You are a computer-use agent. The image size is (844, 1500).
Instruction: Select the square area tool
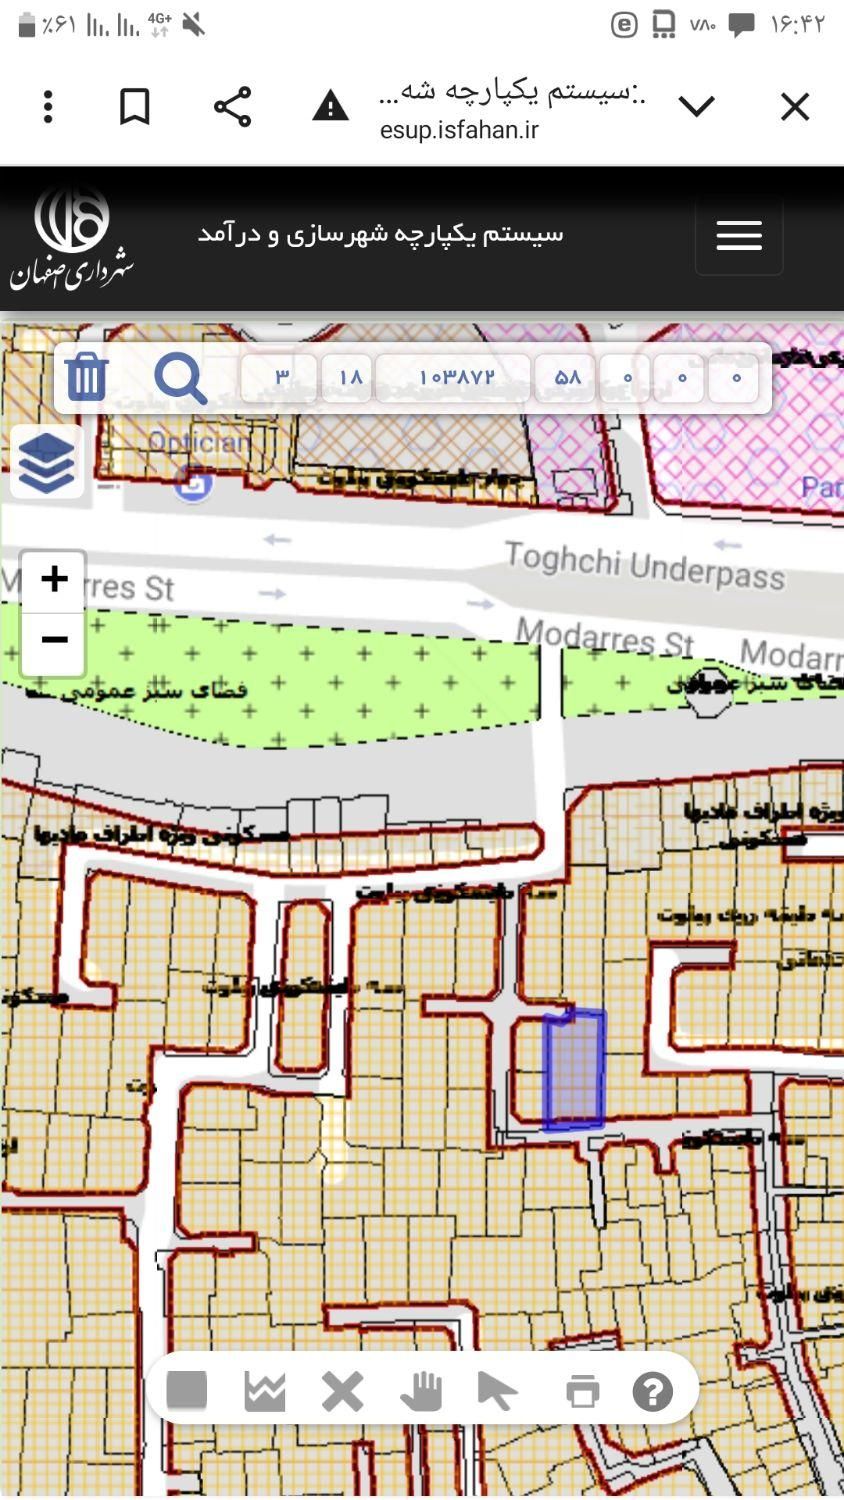point(187,1390)
